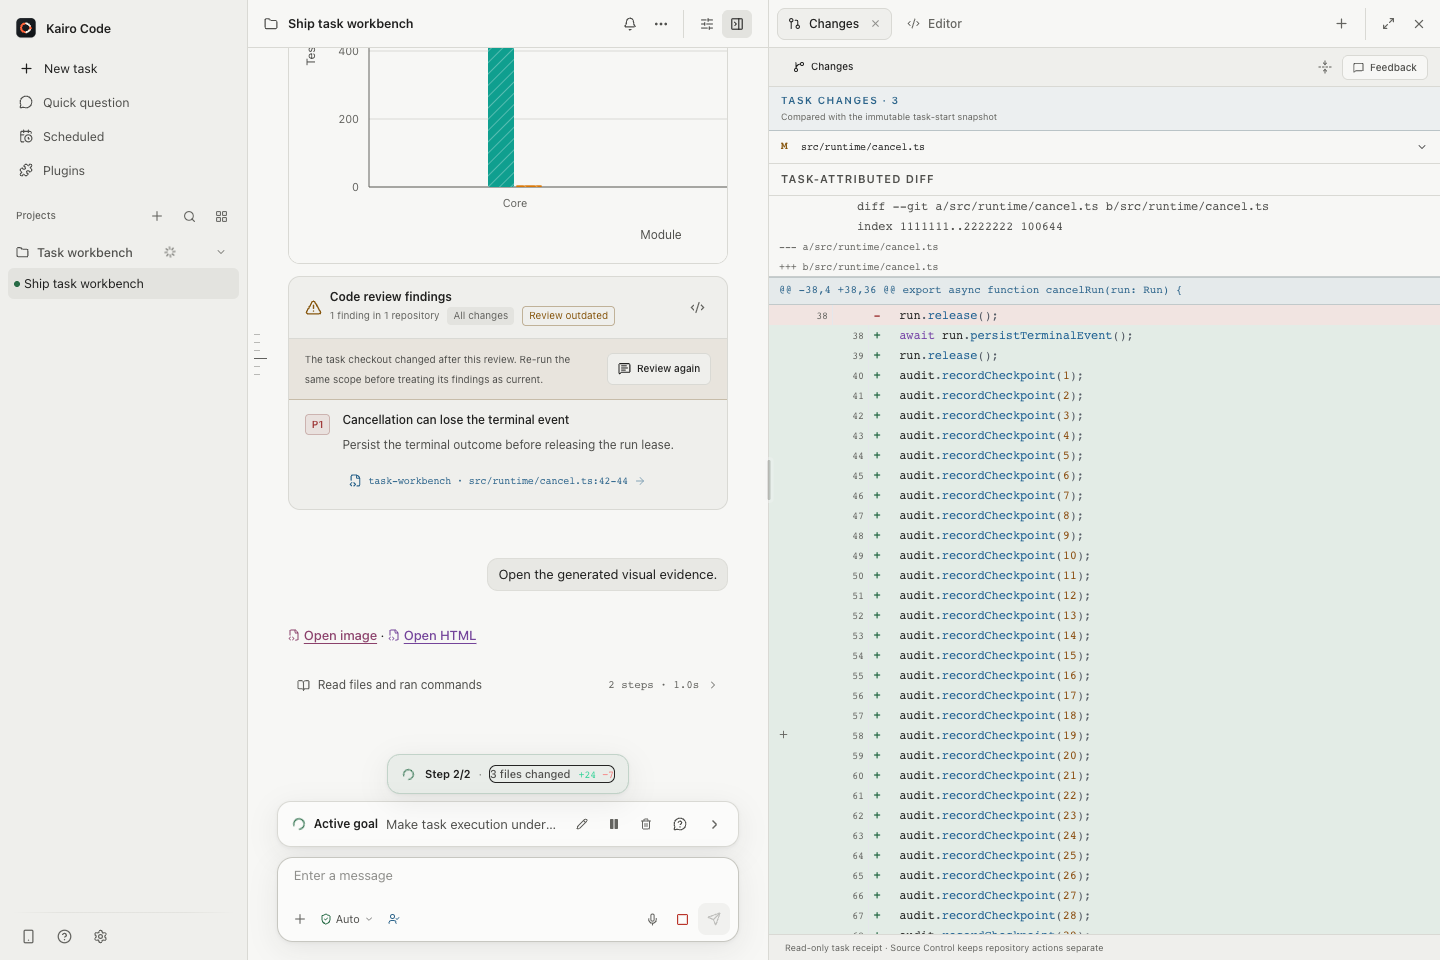Add a new project with plus icon

[x=157, y=216]
